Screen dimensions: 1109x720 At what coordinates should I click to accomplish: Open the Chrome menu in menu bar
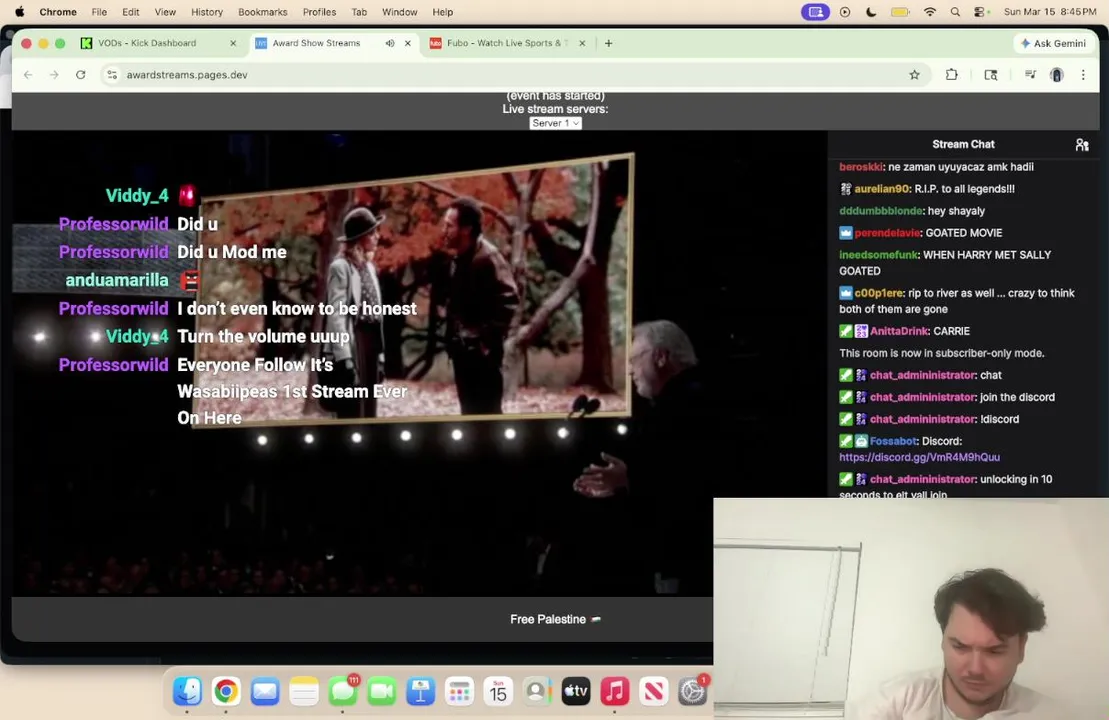pyautogui.click(x=58, y=12)
